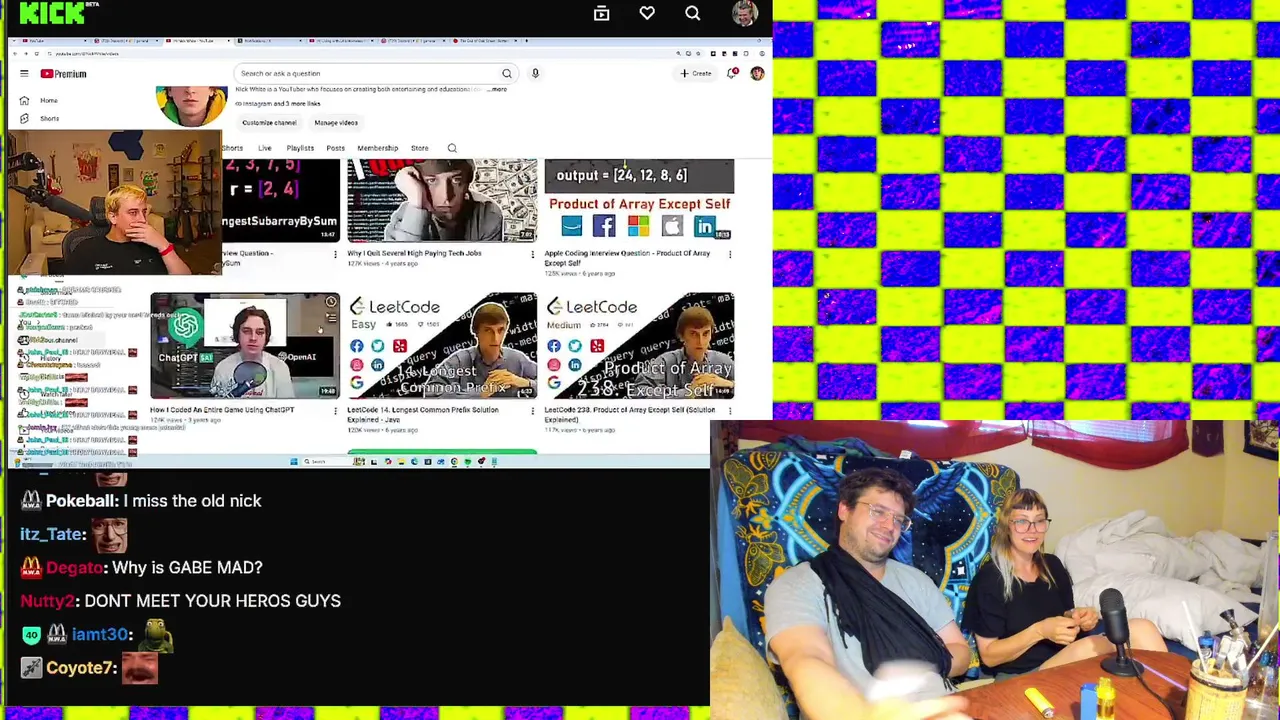The image size is (1280, 720).
Task: Open the YouTube hamburger guide menu
Action: pos(24,73)
